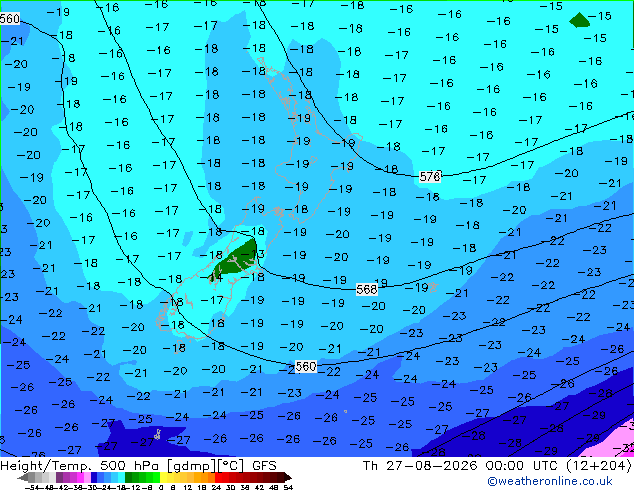Click the right dark-brown arrow end of the legend

(287, 478)
